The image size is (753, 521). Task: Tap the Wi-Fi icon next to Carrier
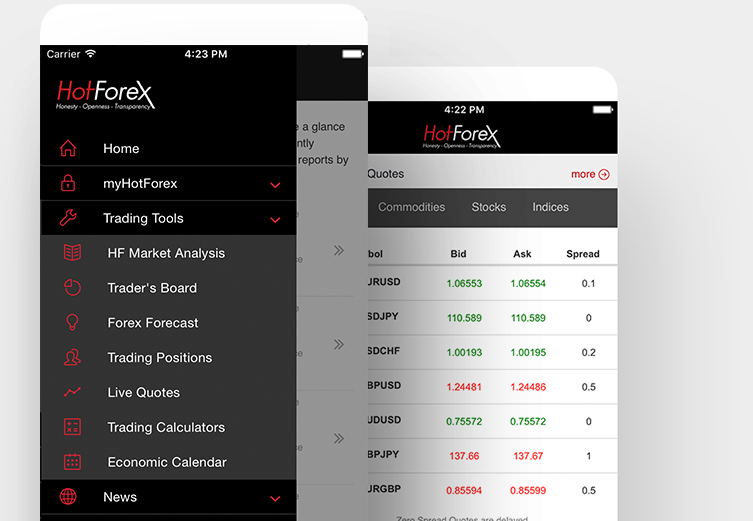tap(90, 54)
